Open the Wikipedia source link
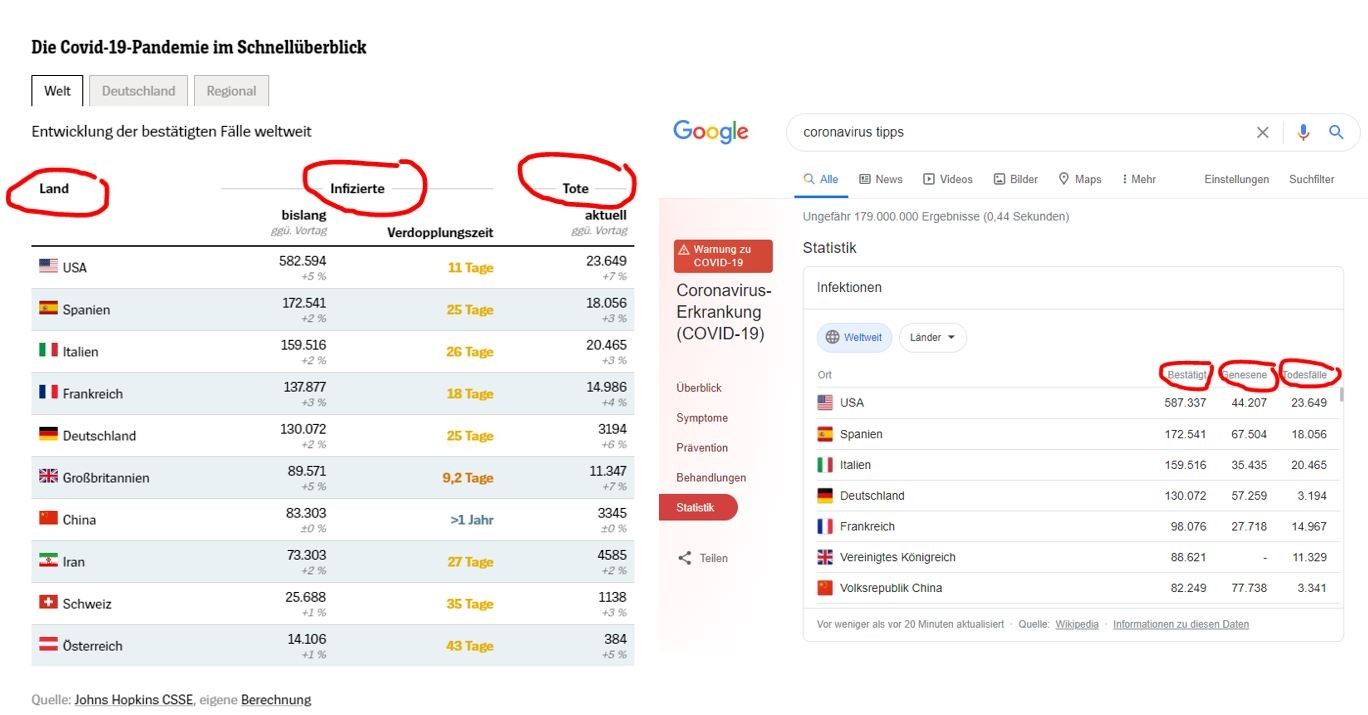The height and width of the screenshot is (715, 1368). point(1076,624)
